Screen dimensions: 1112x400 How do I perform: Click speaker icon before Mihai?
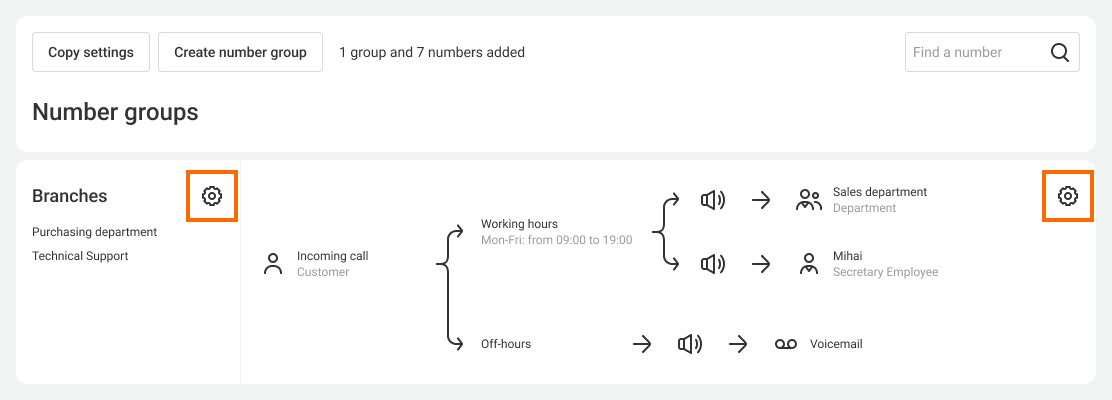(x=713, y=264)
